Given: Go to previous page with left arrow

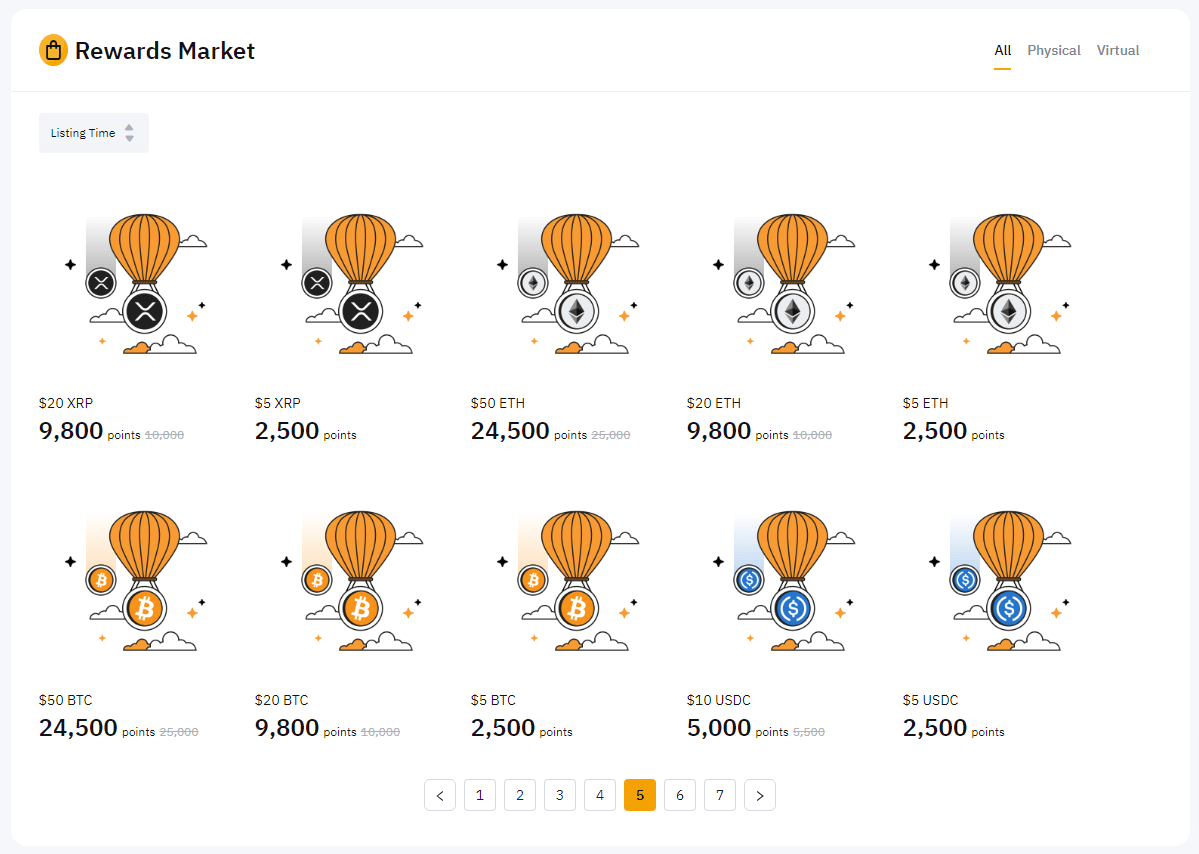Looking at the screenshot, I should 440,795.
